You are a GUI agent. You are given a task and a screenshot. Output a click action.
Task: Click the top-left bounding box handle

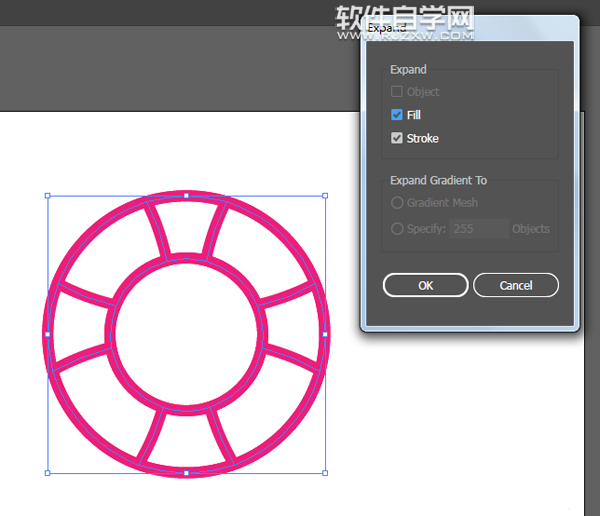click(47, 195)
